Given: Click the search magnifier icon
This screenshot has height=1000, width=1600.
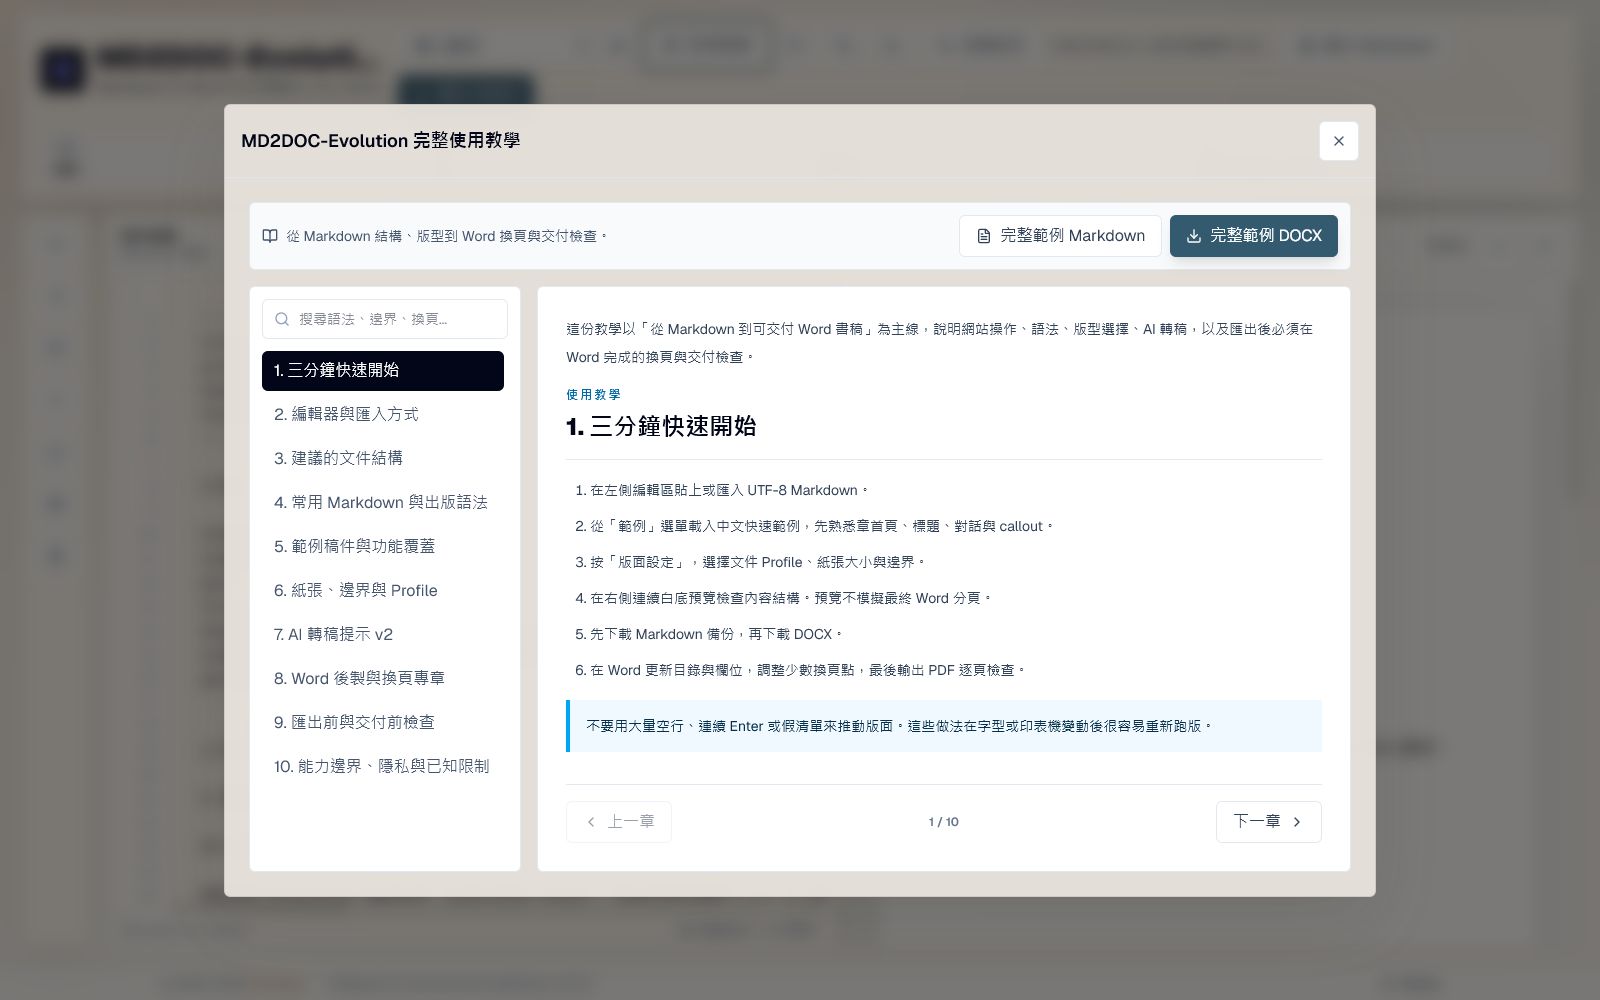Looking at the screenshot, I should tap(282, 319).
